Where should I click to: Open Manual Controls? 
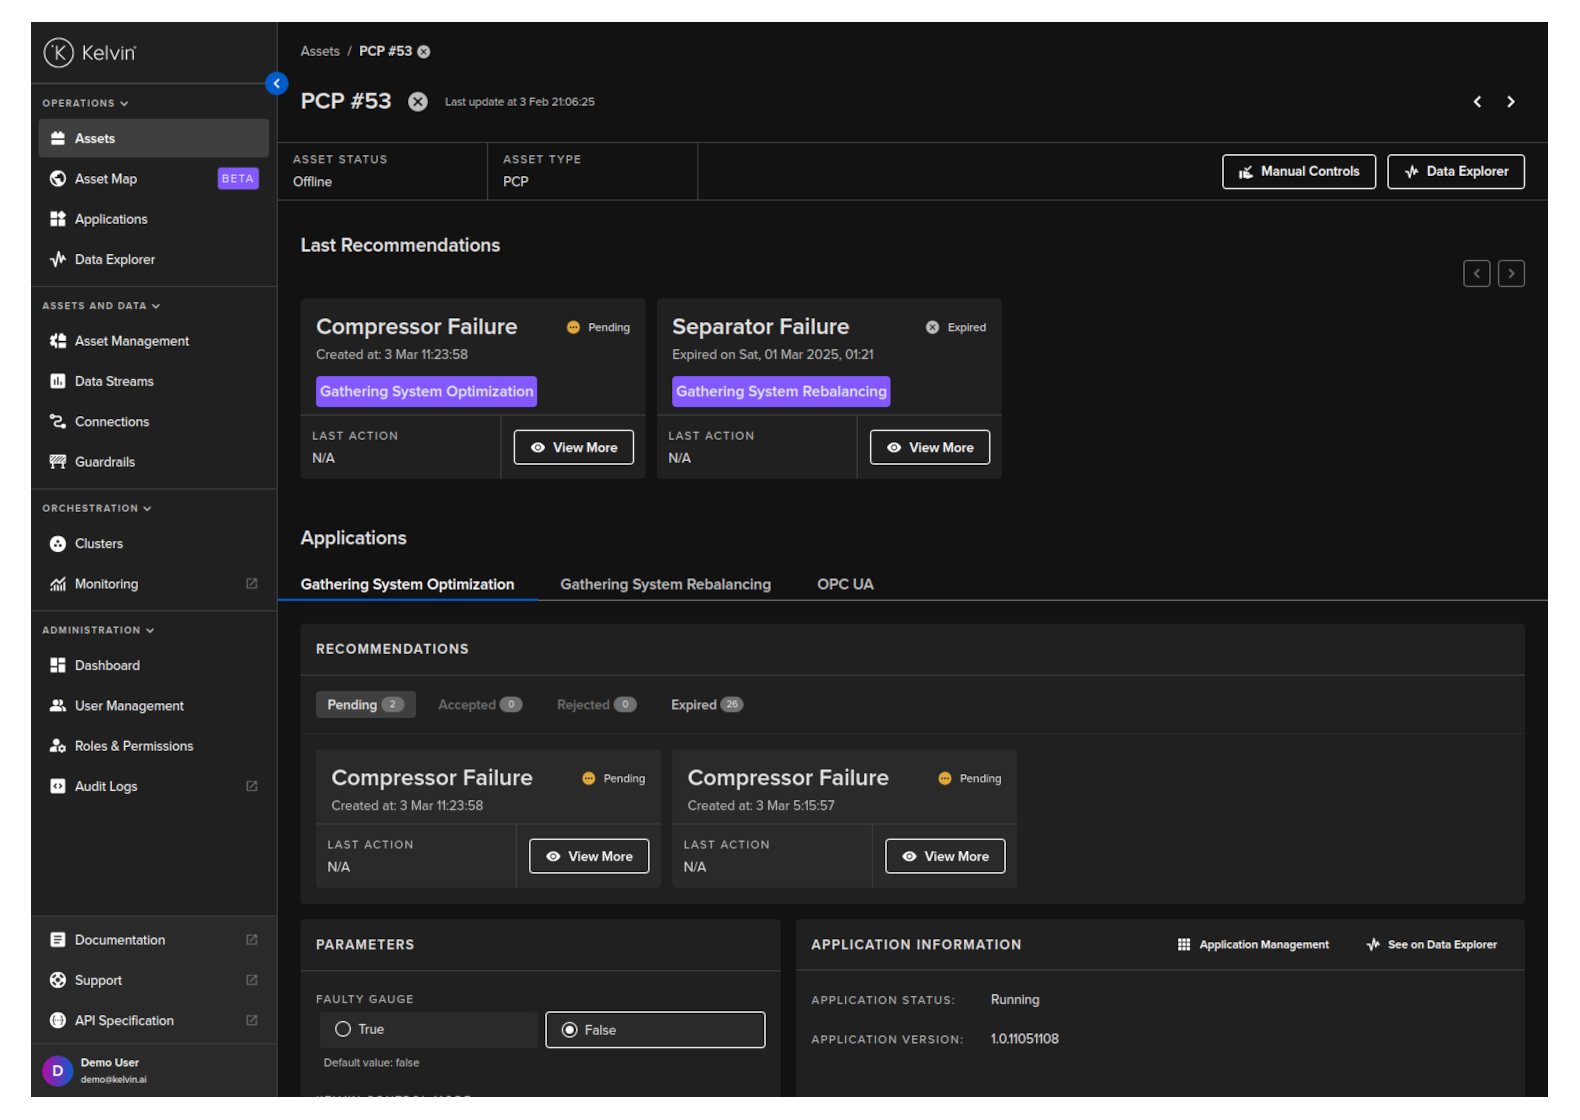tap(1298, 172)
